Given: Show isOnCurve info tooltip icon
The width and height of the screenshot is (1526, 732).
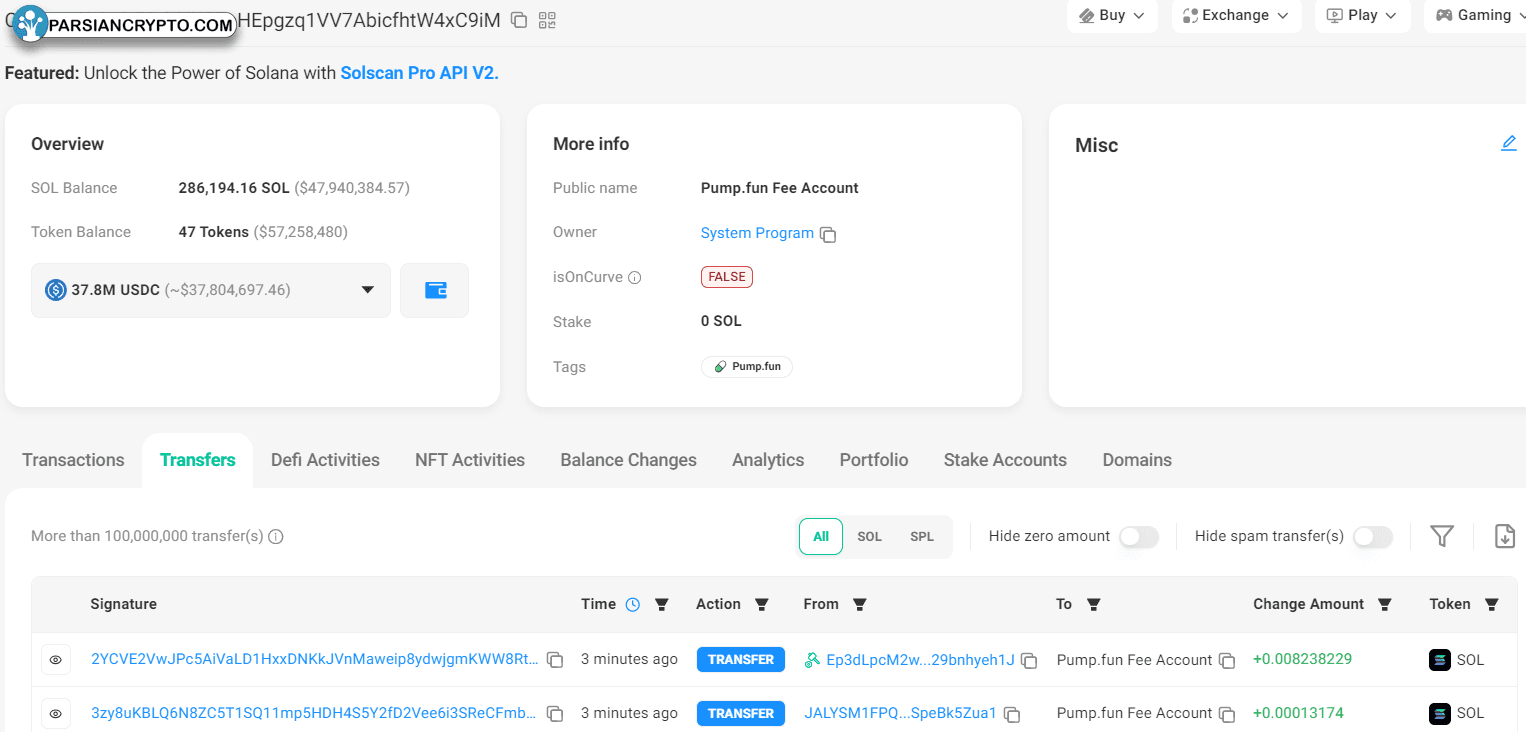Looking at the screenshot, I should point(634,278).
